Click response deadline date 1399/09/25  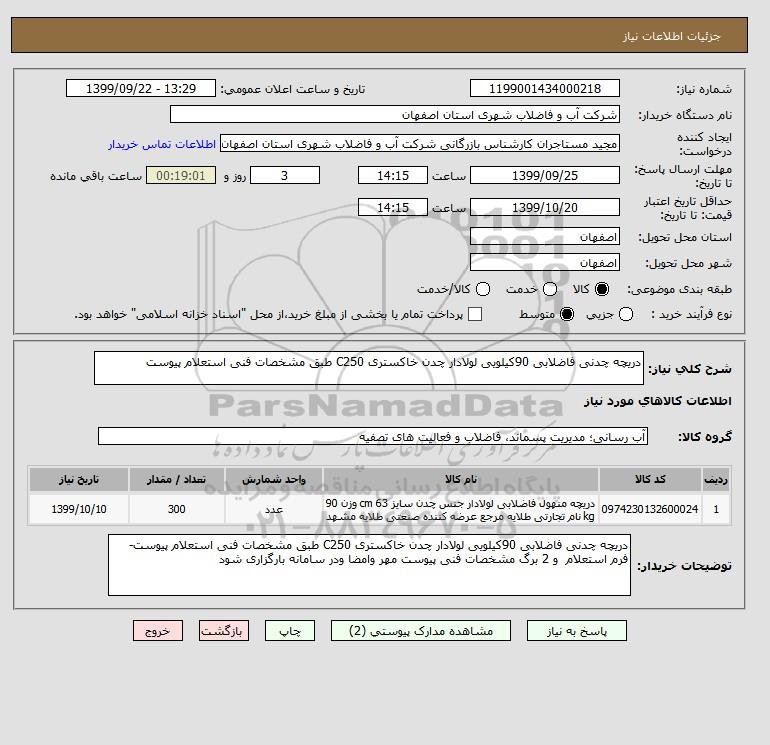545,175
